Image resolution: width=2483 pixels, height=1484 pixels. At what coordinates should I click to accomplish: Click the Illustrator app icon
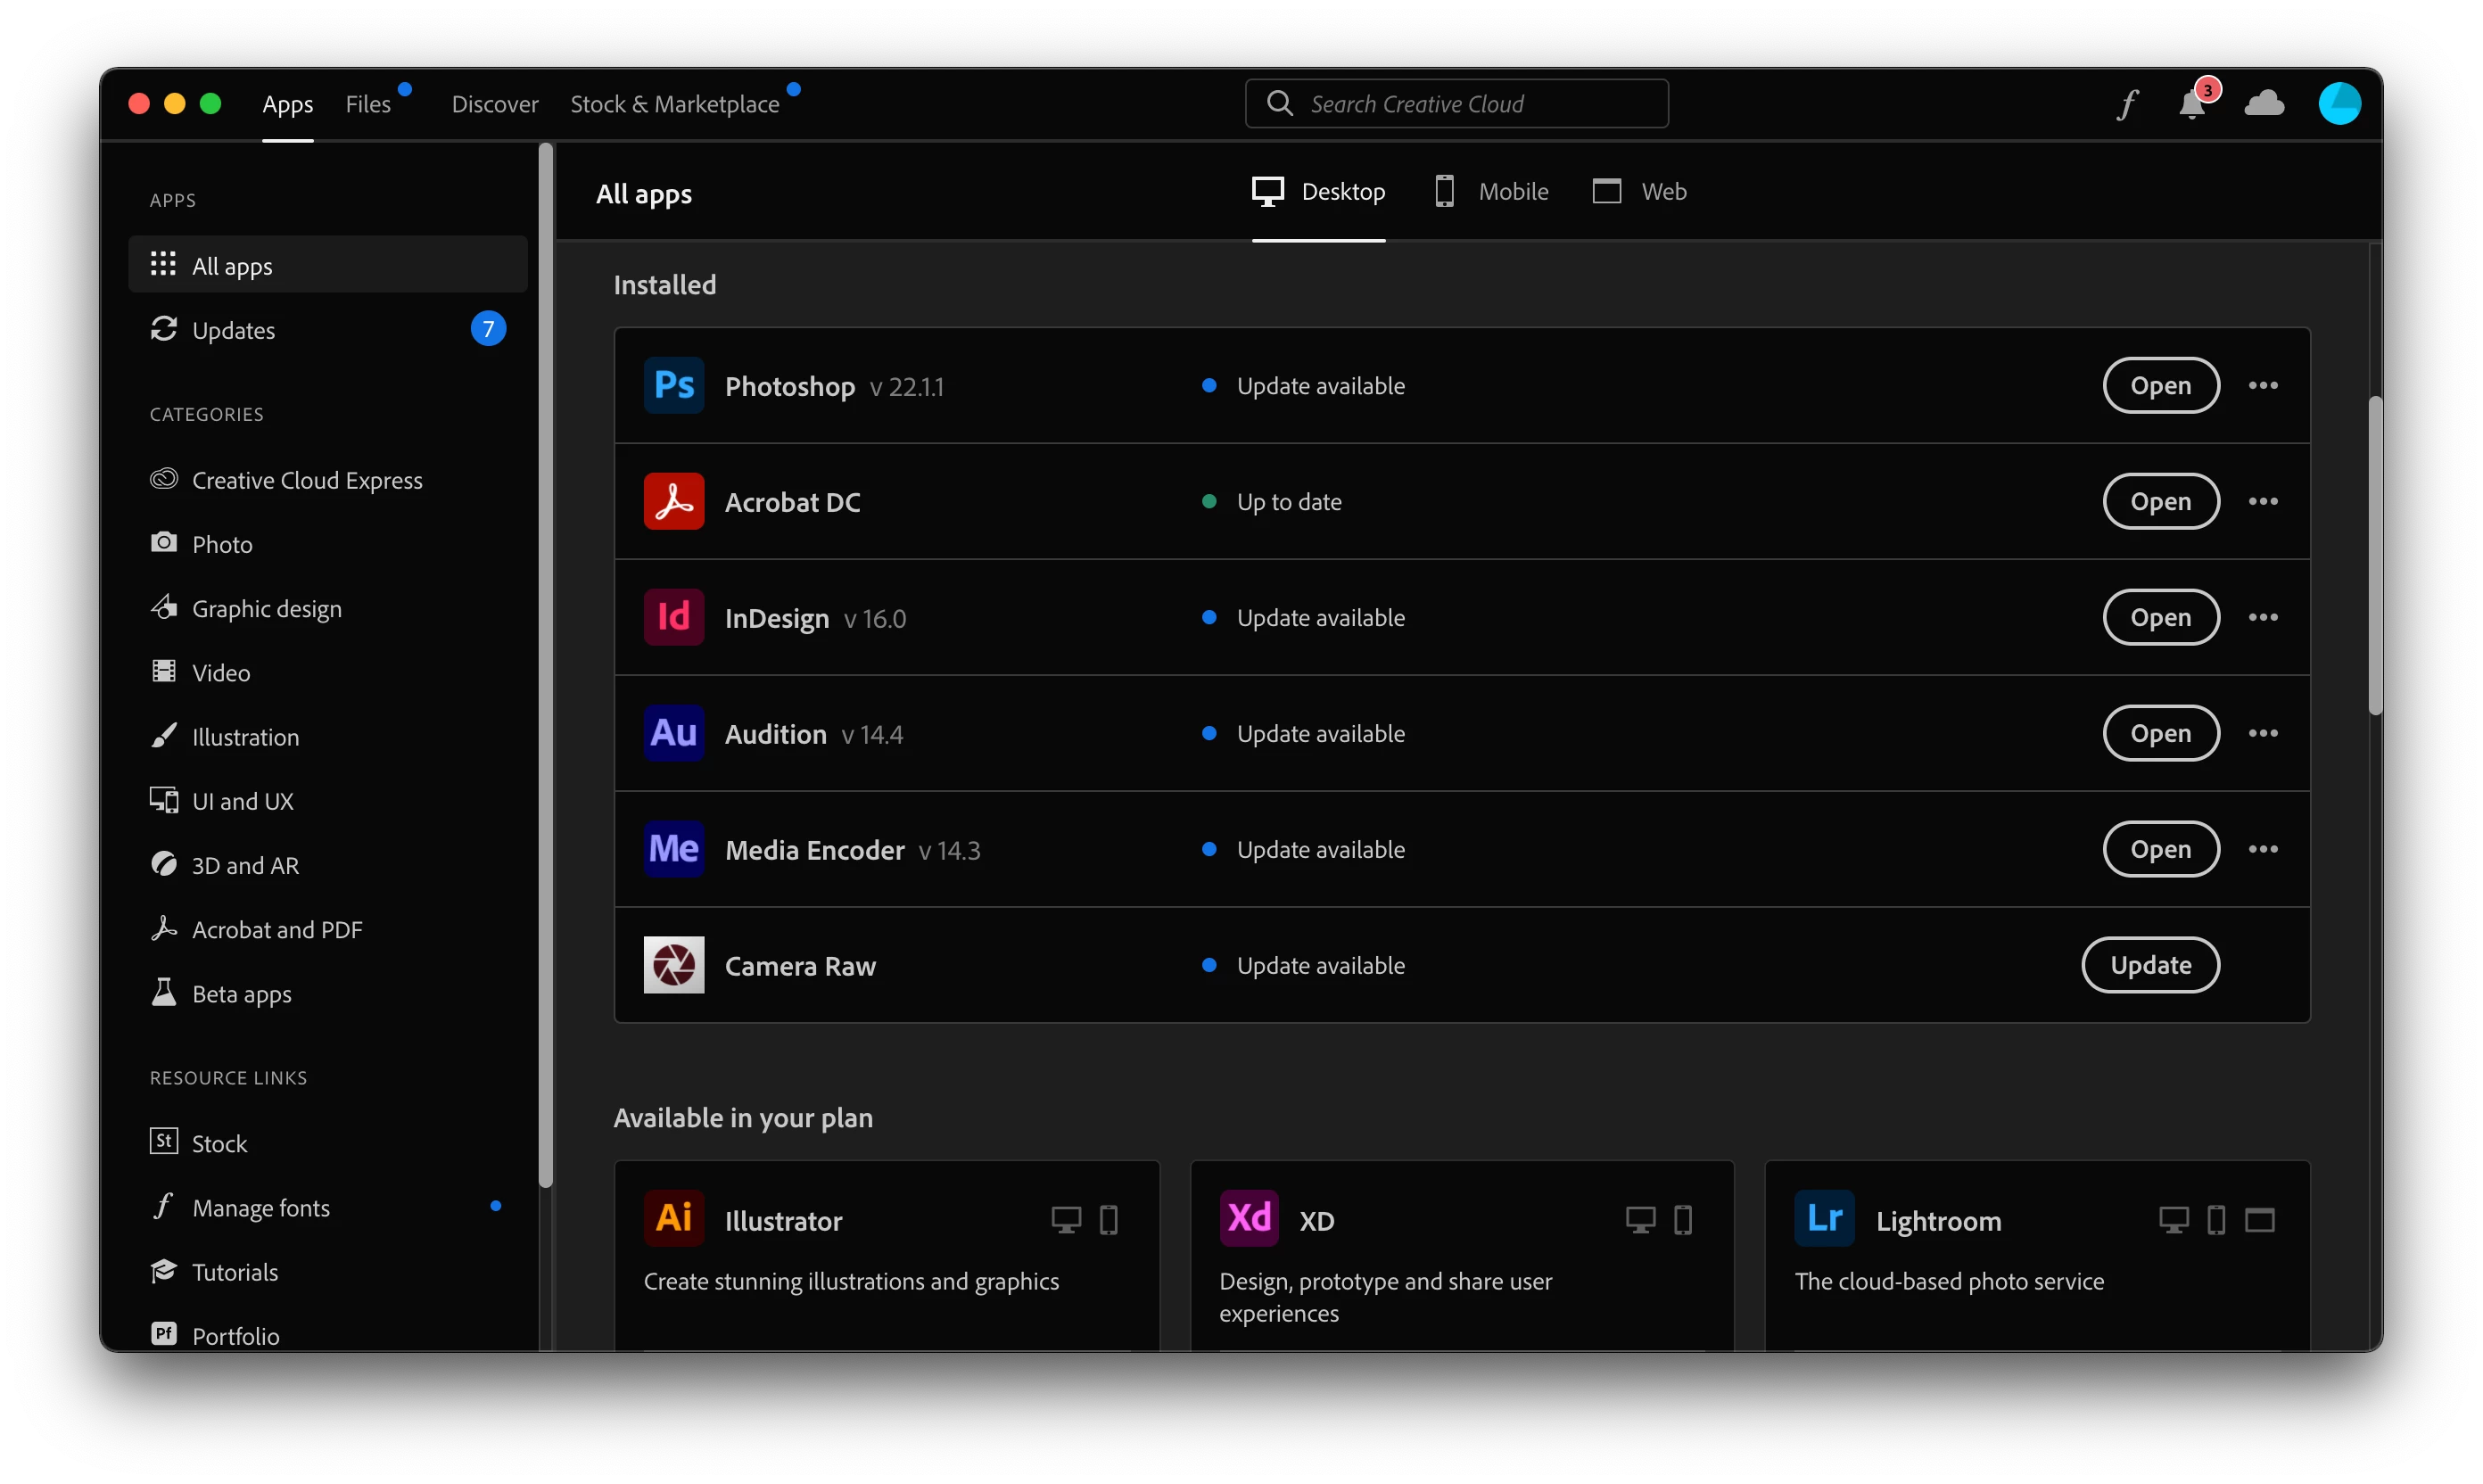pyautogui.click(x=674, y=1218)
